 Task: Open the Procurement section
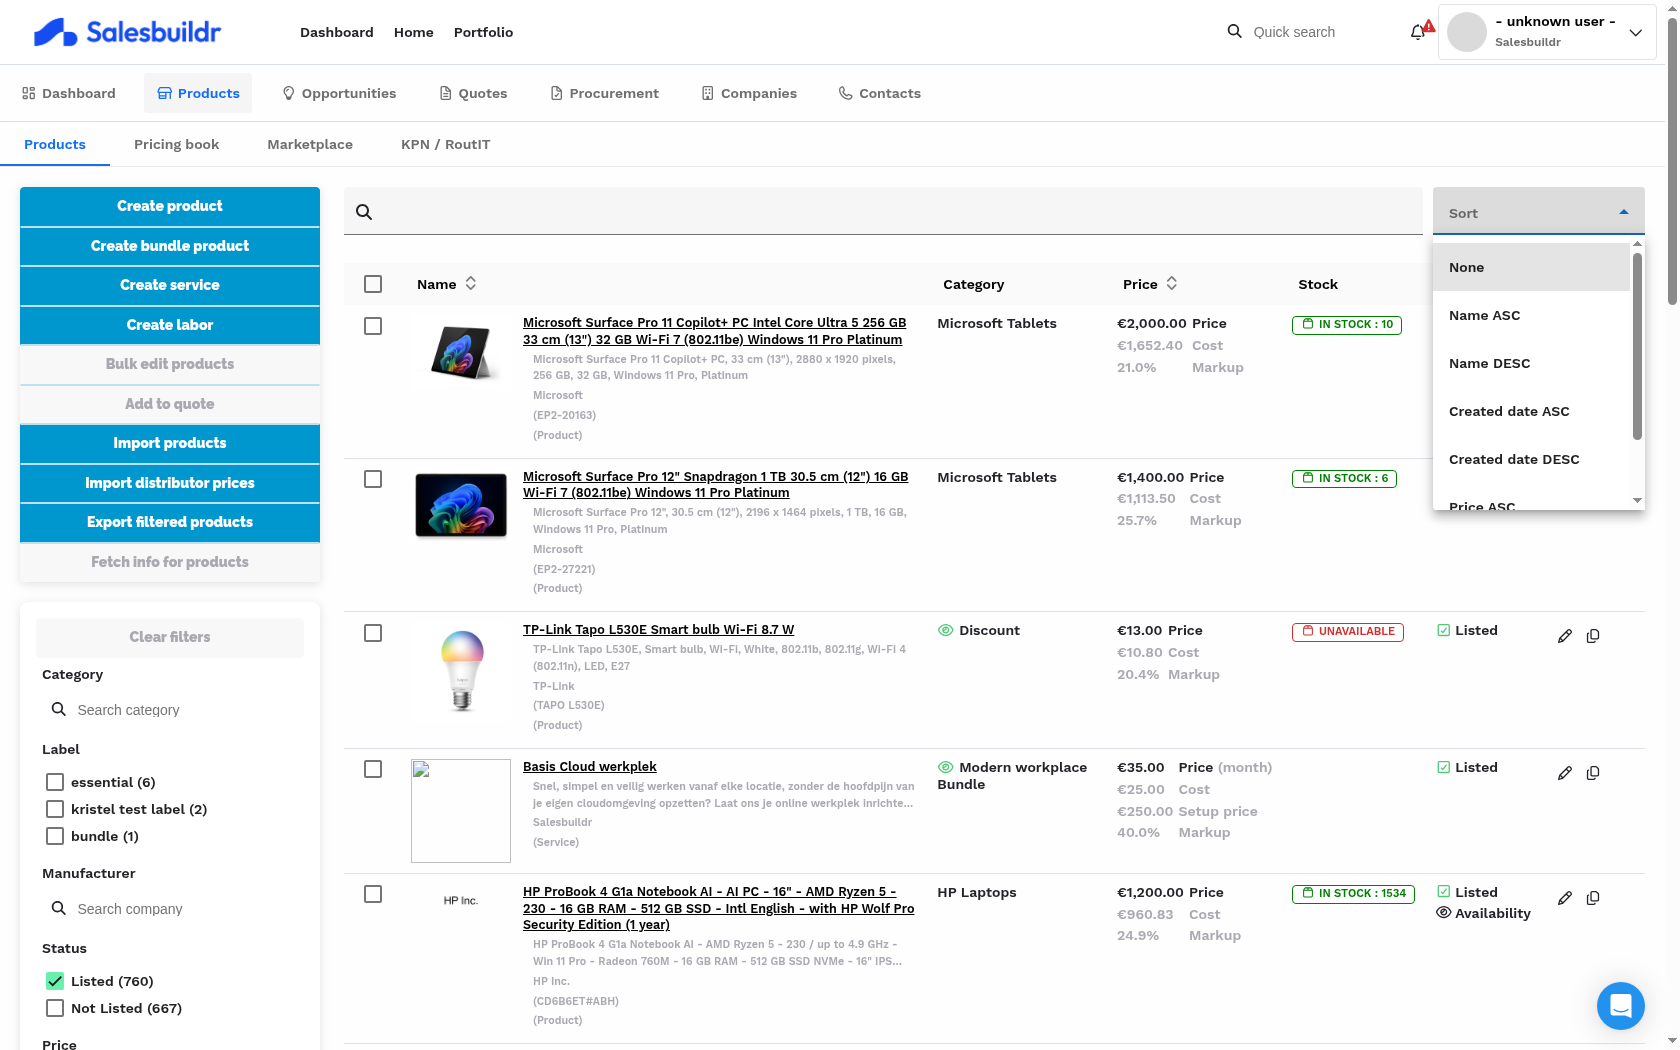(604, 93)
